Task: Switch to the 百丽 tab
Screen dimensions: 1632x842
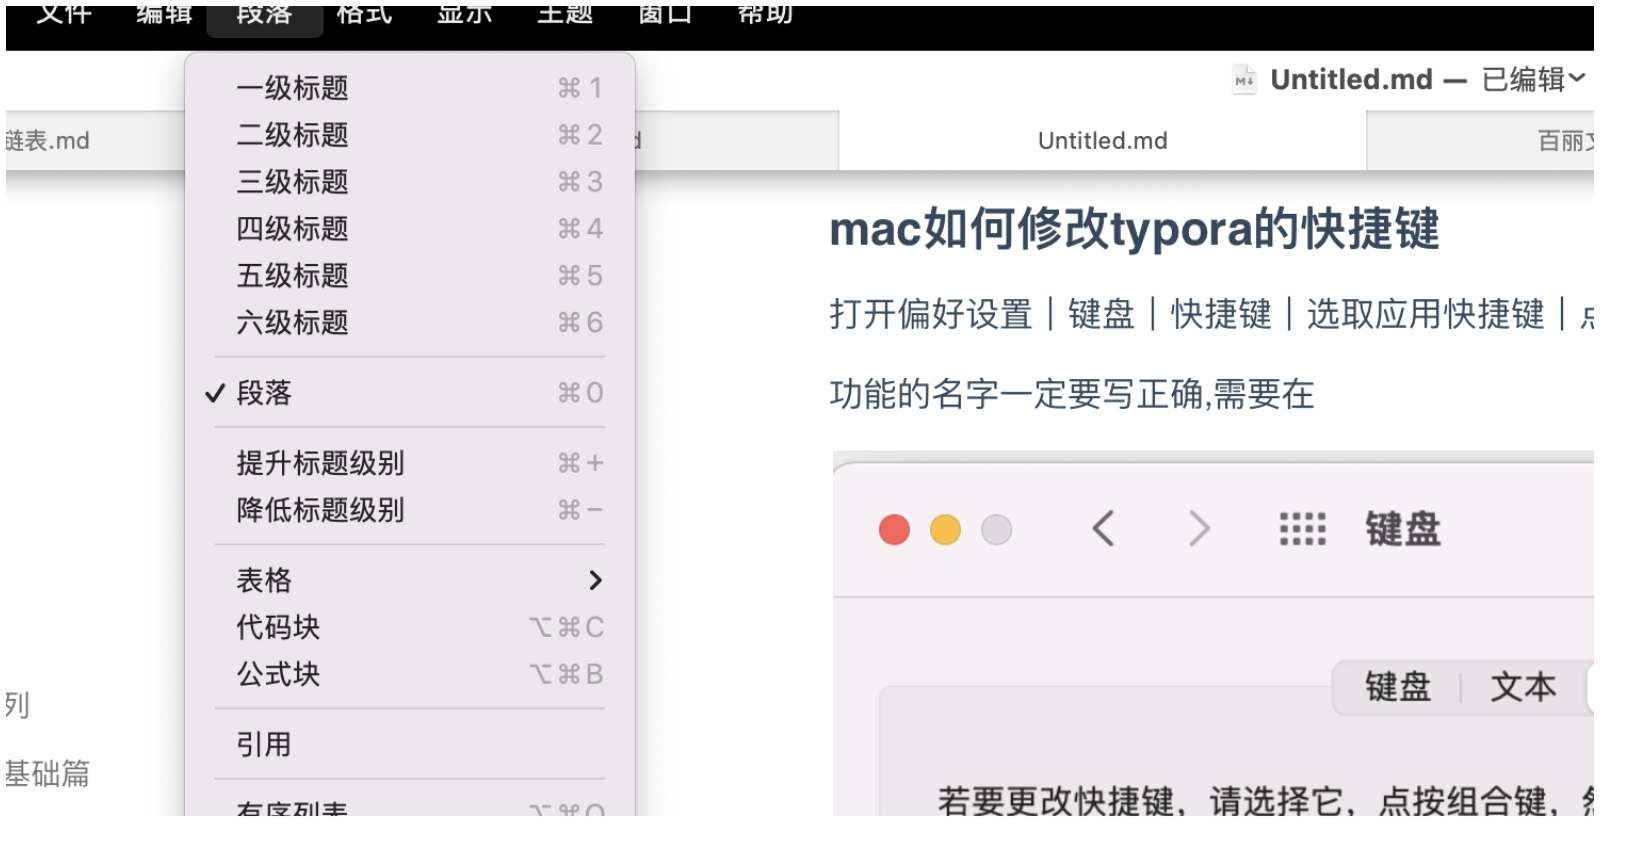Action: tap(1480, 141)
